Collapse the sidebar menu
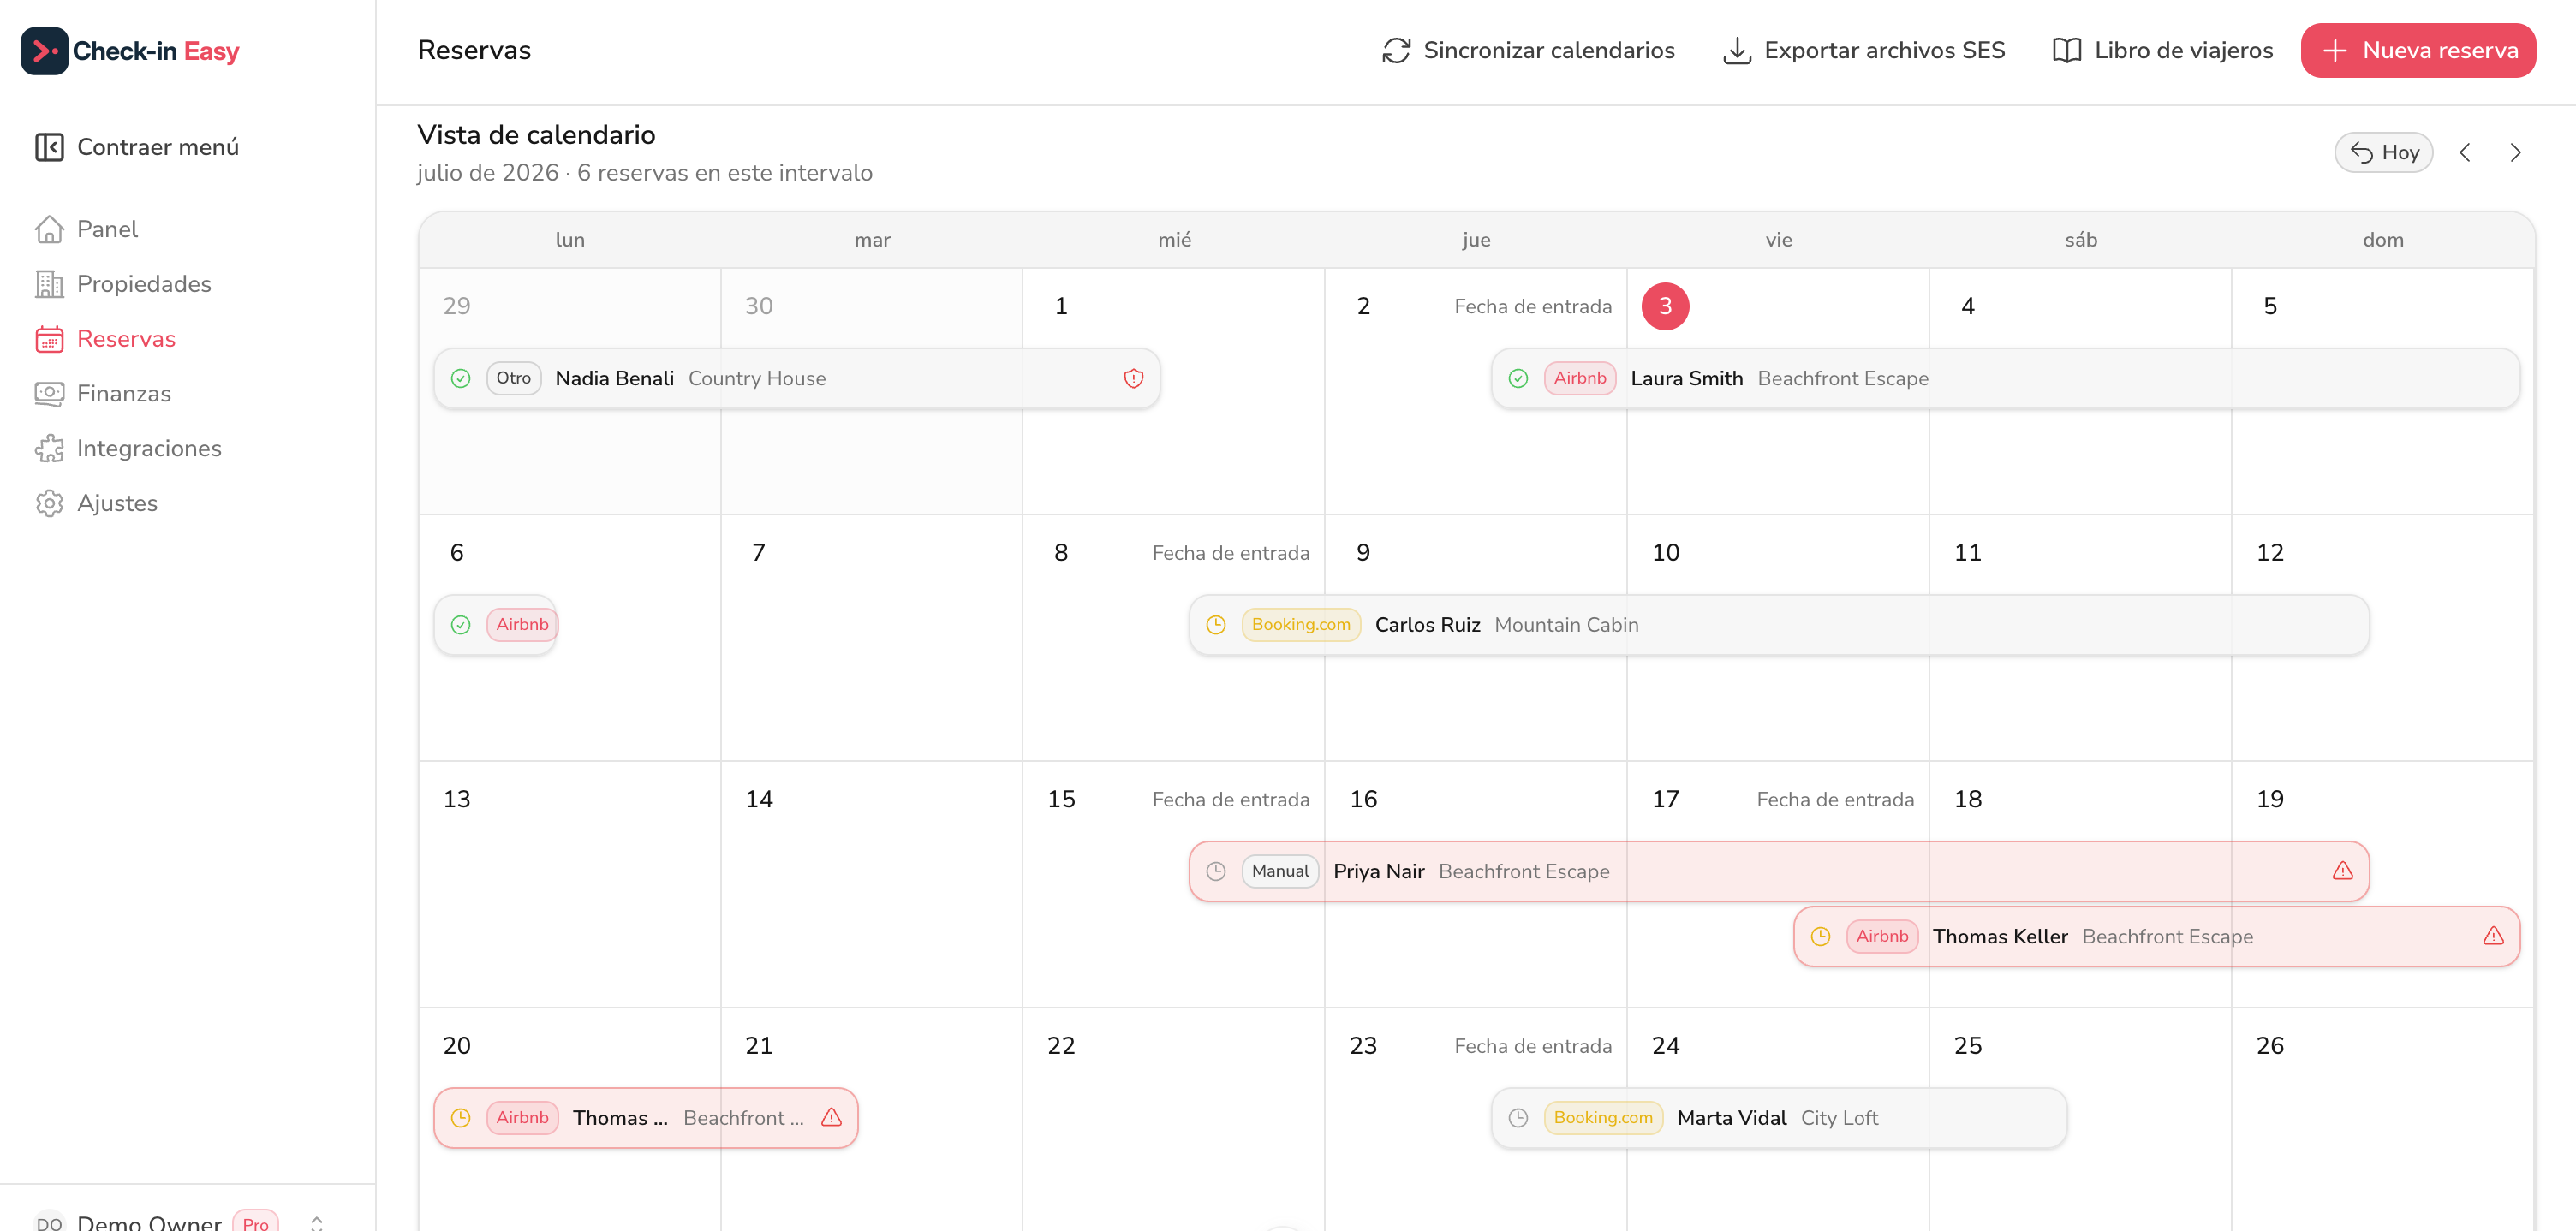Image resolution: width=2576 pixels, height=1231 pixels. click(137, 147)
